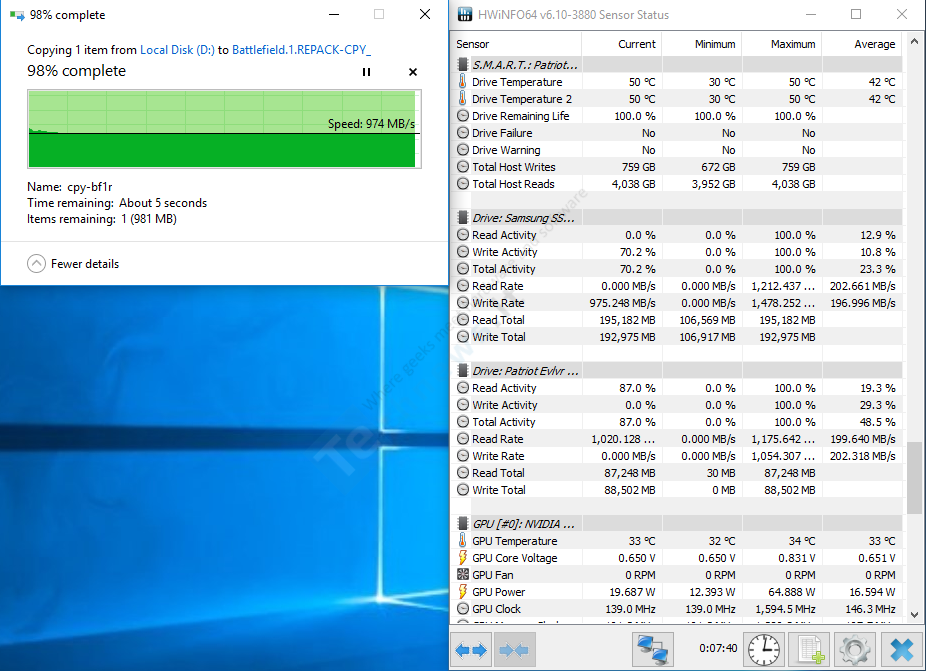The image size is (926, 671).
Task: Select the Patriot Evlvr Write Activity row label
Action: 504,405
